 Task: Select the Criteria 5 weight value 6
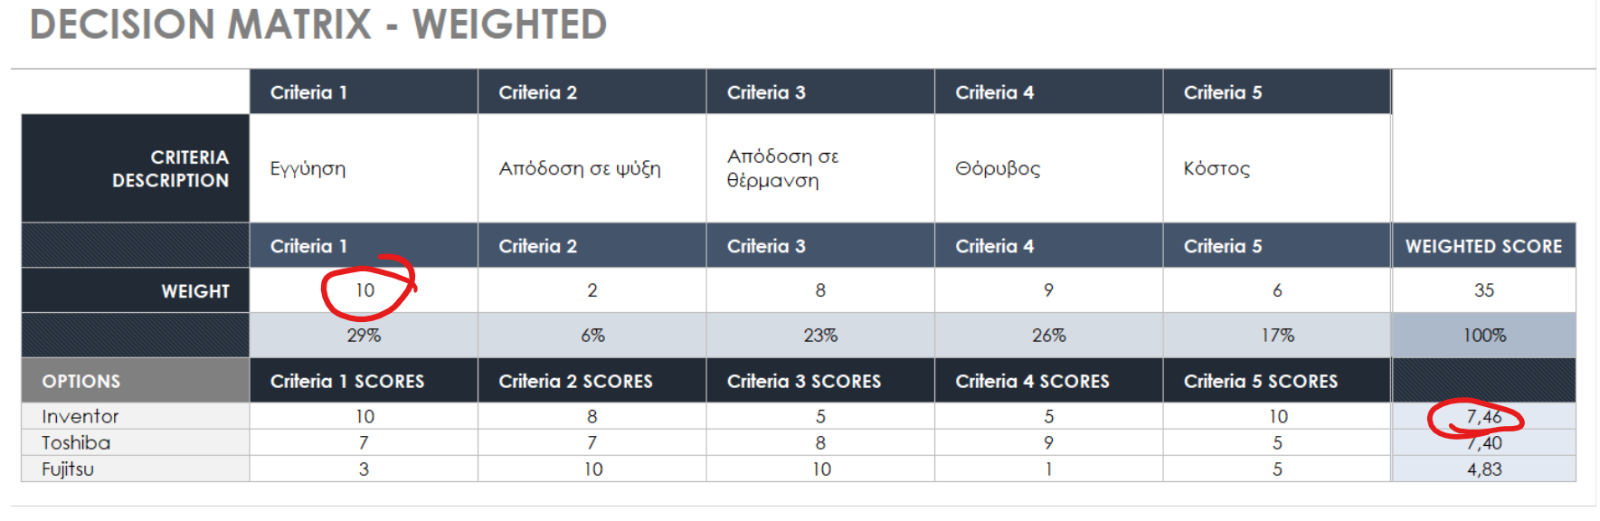1277,290
